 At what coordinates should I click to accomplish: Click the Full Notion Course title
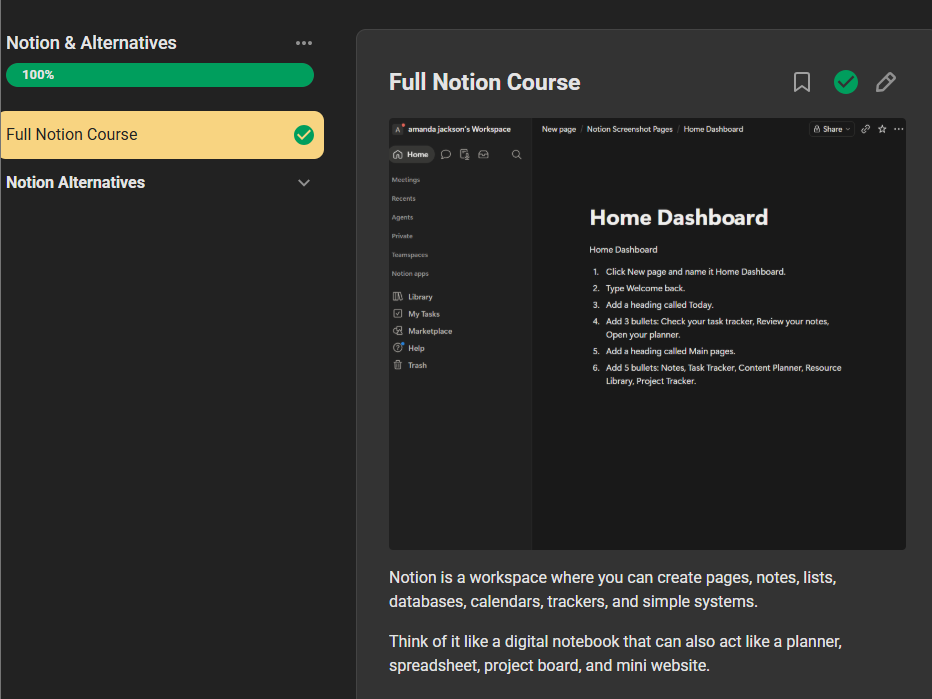point(484,82)
